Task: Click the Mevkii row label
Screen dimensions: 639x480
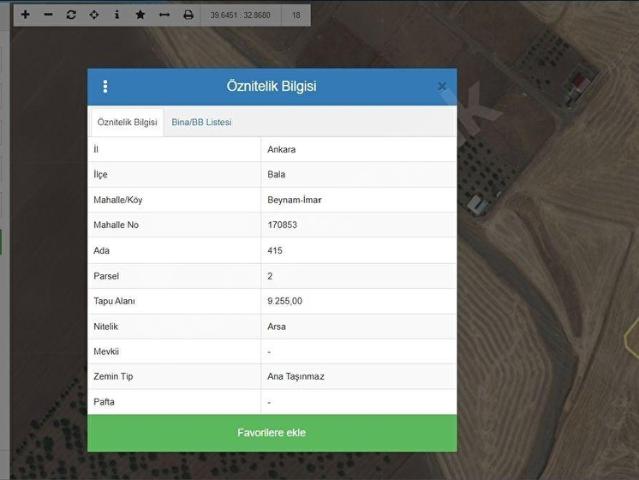Action: pos(106,352)
